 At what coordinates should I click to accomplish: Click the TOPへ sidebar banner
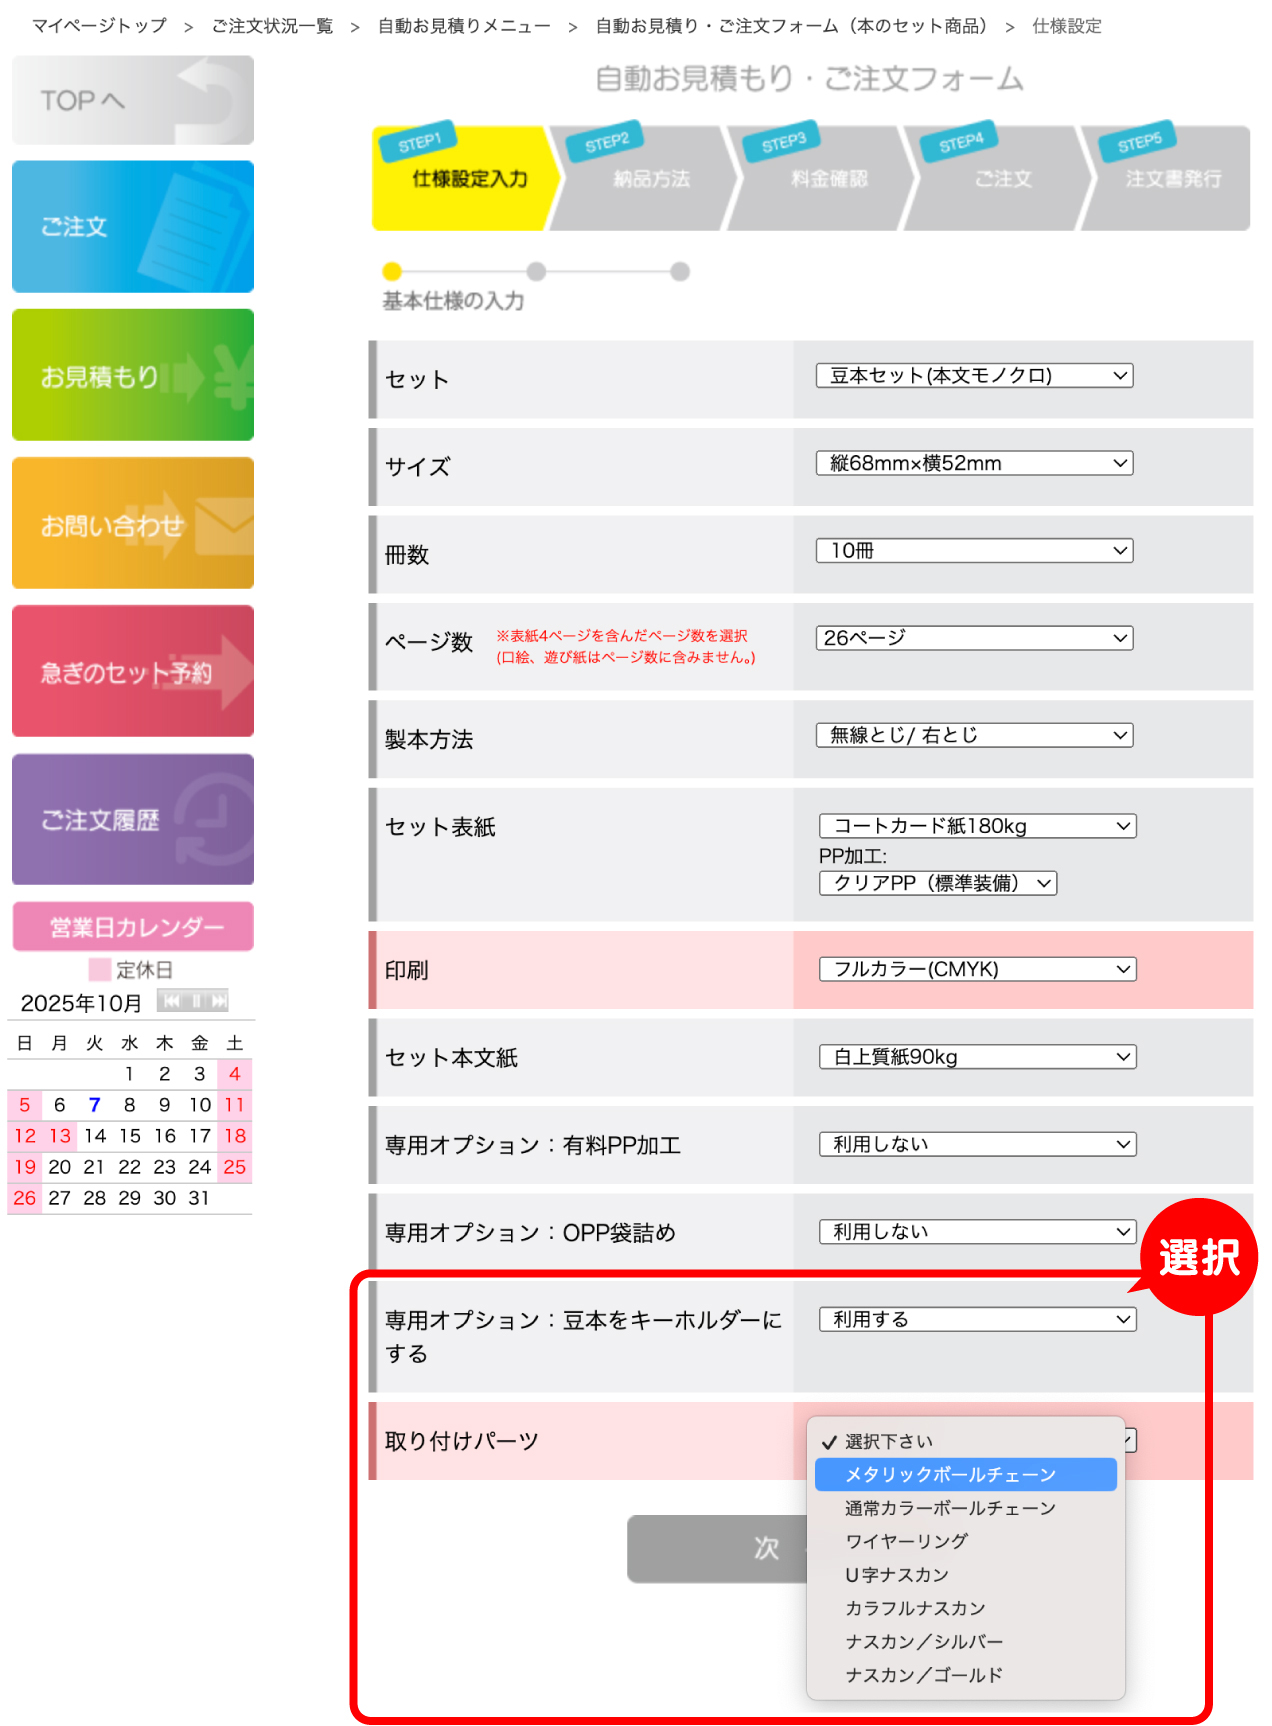pyautogui.click(x=133, y=100)
